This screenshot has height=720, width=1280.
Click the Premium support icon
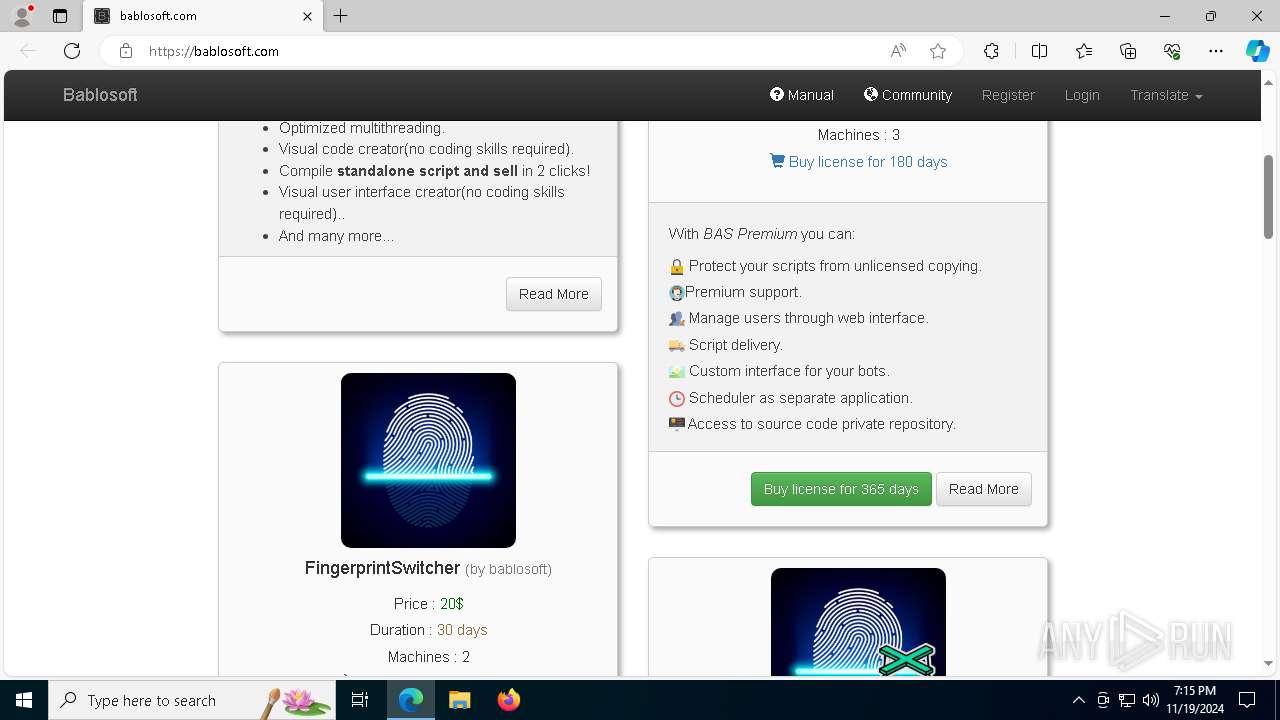point(677,293)
